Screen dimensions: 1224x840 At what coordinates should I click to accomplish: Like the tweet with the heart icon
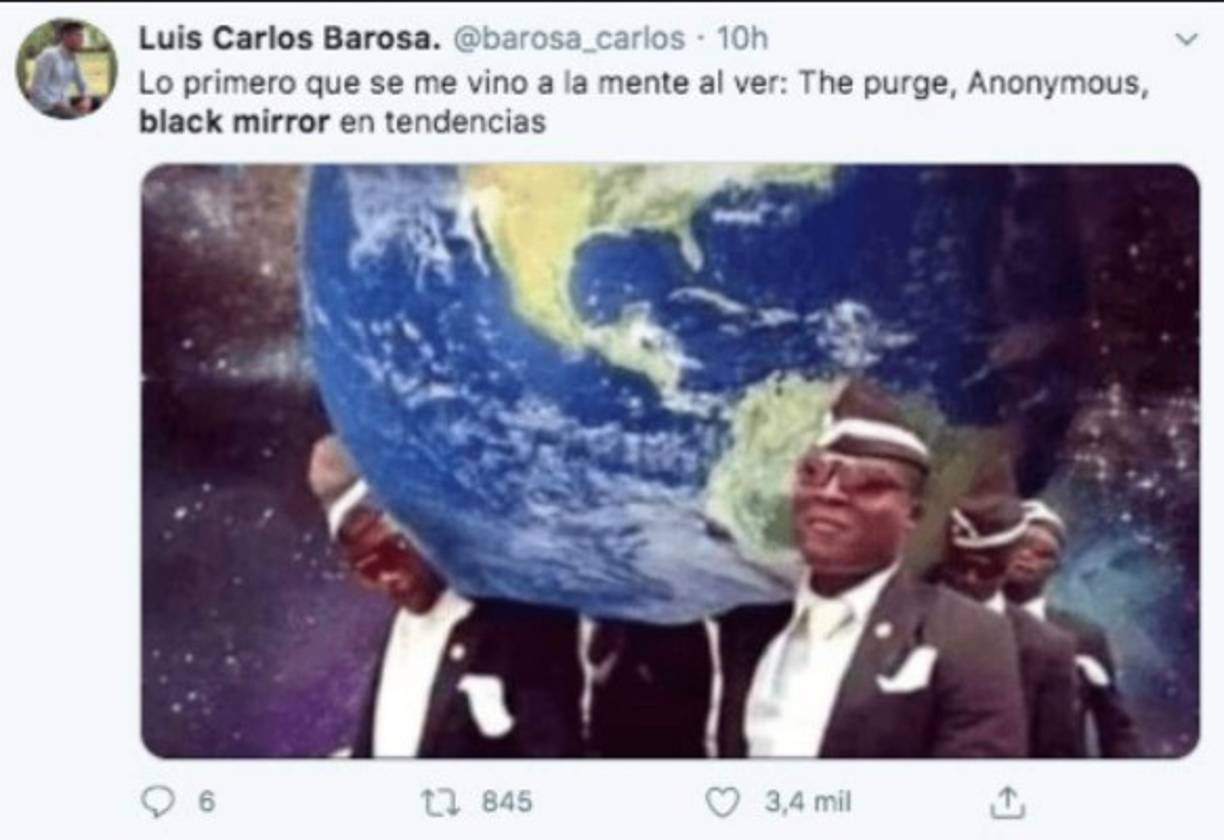(722, 801)
